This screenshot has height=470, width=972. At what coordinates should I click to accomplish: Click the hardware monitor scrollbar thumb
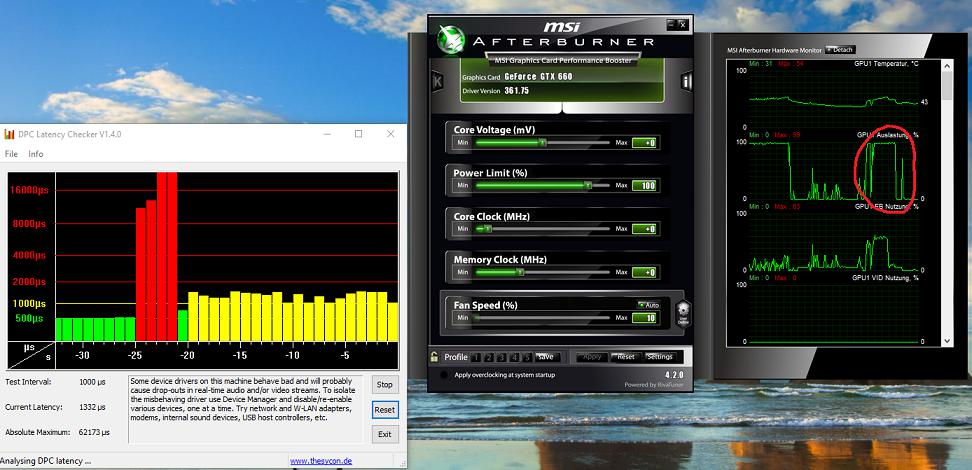(x=947, y=86)
